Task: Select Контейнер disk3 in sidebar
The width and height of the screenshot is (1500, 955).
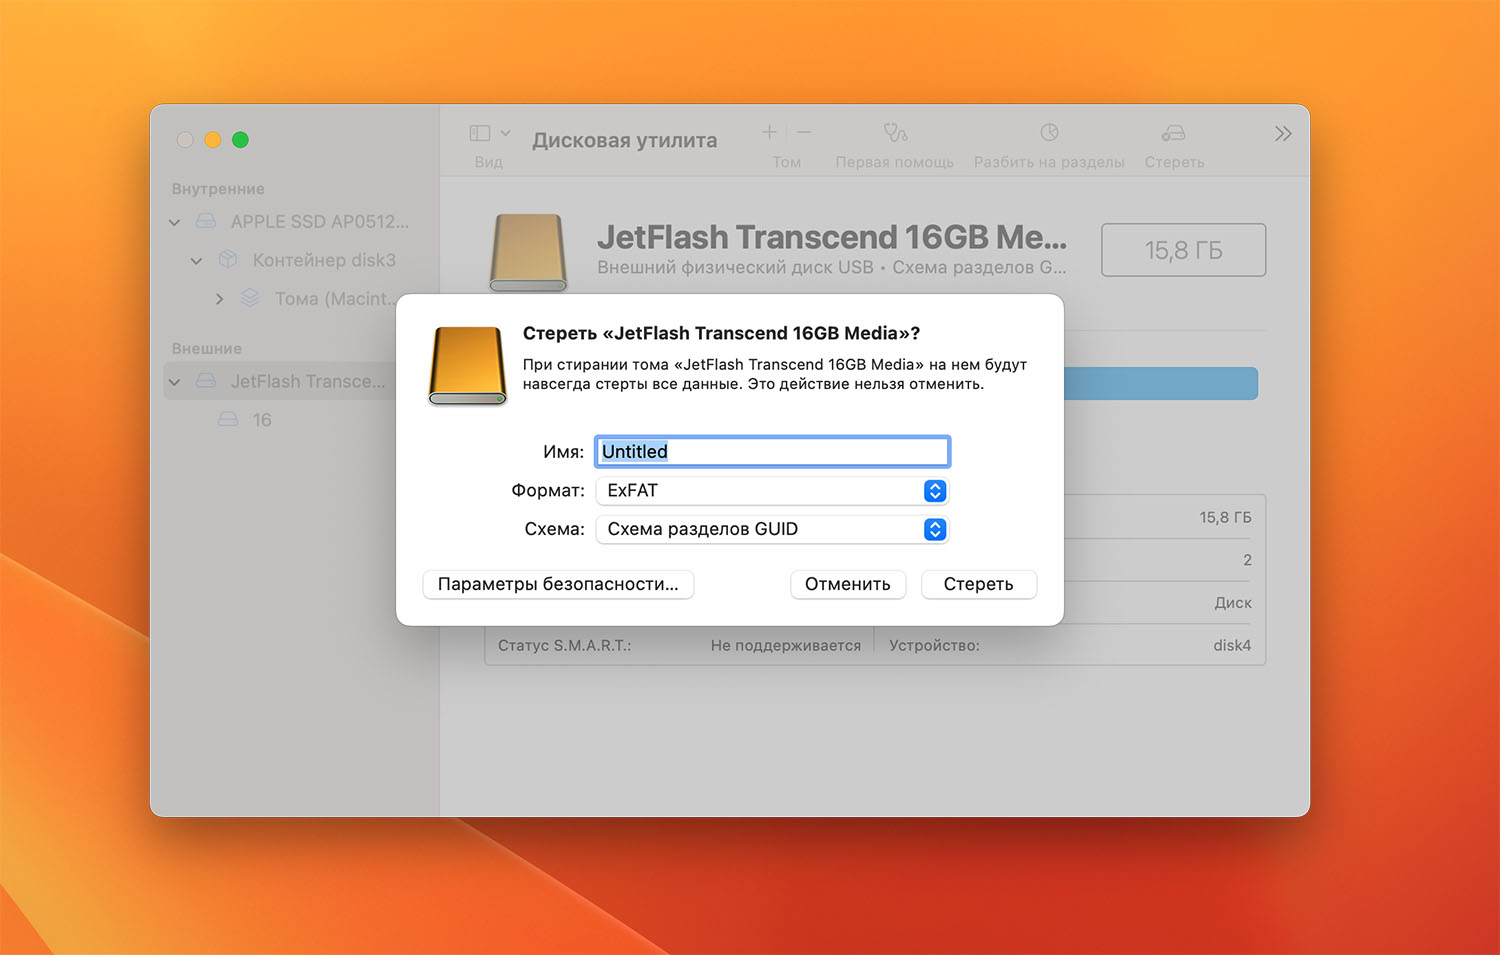Action: tap(324, 260)
